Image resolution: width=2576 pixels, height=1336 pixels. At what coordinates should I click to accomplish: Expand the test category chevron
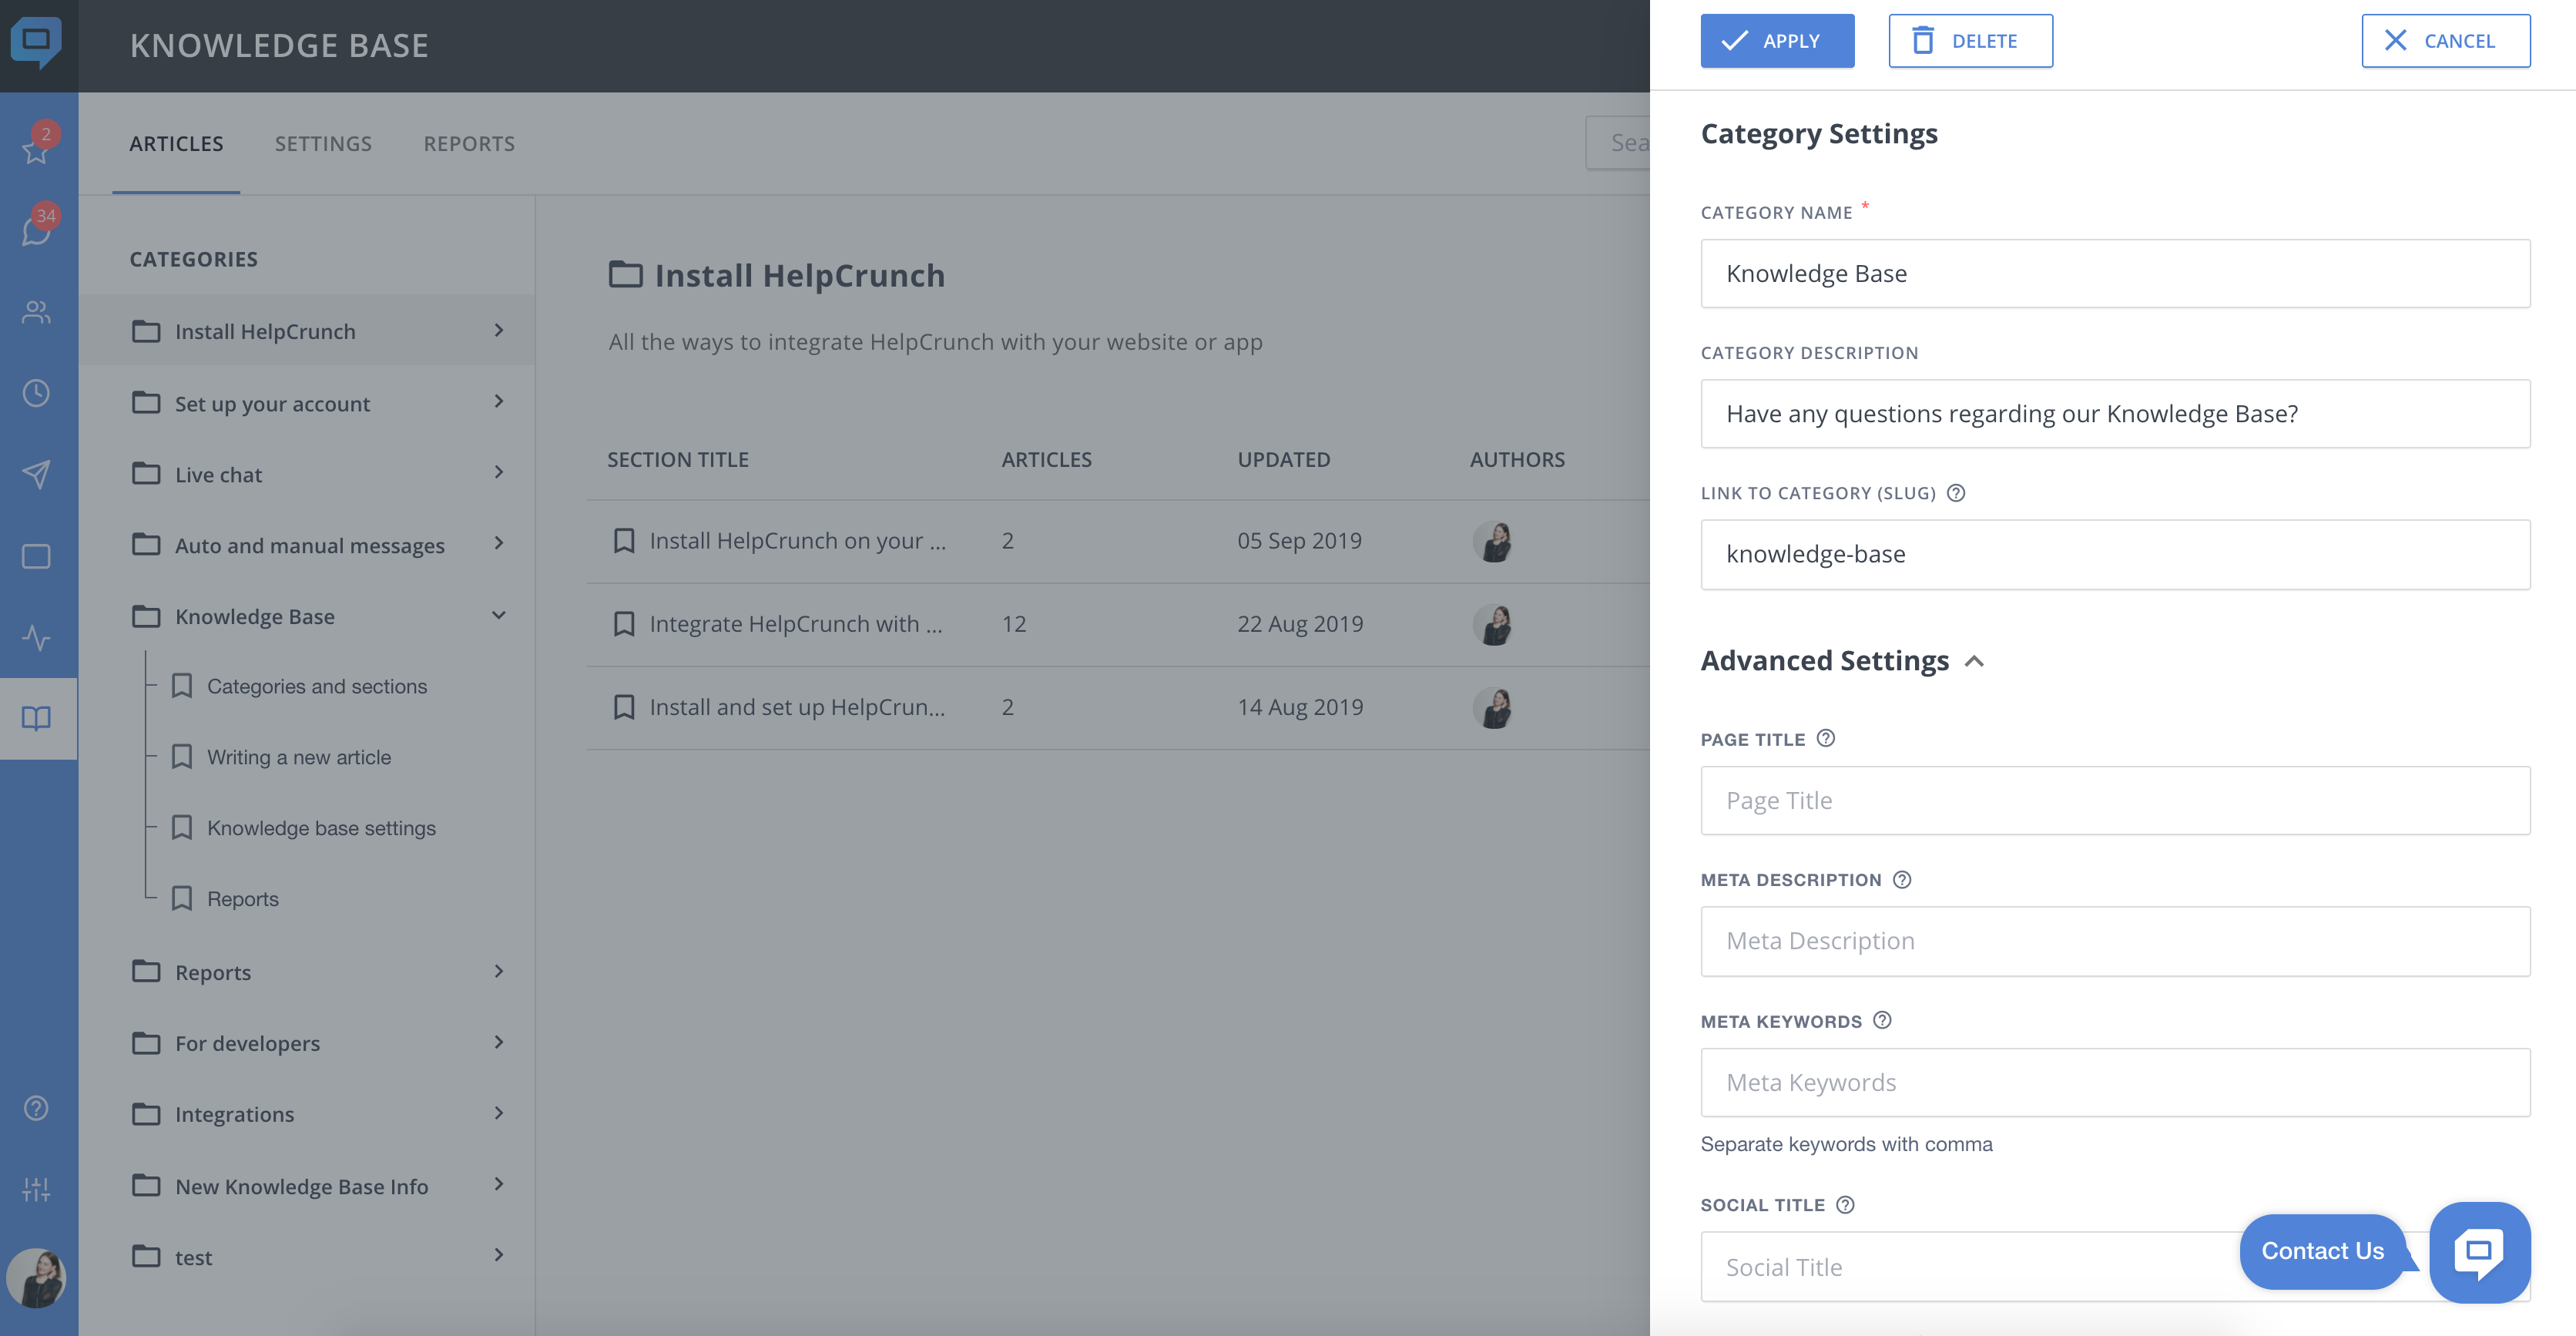tap(499, 1255)
